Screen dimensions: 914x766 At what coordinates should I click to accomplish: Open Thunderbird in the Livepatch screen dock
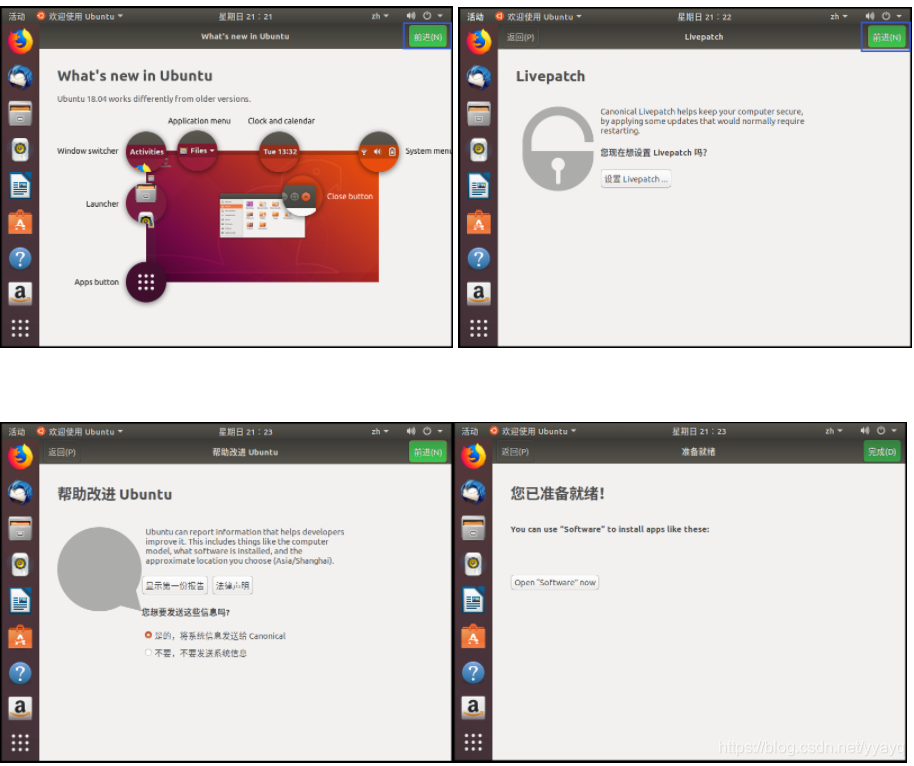point(479,78)
